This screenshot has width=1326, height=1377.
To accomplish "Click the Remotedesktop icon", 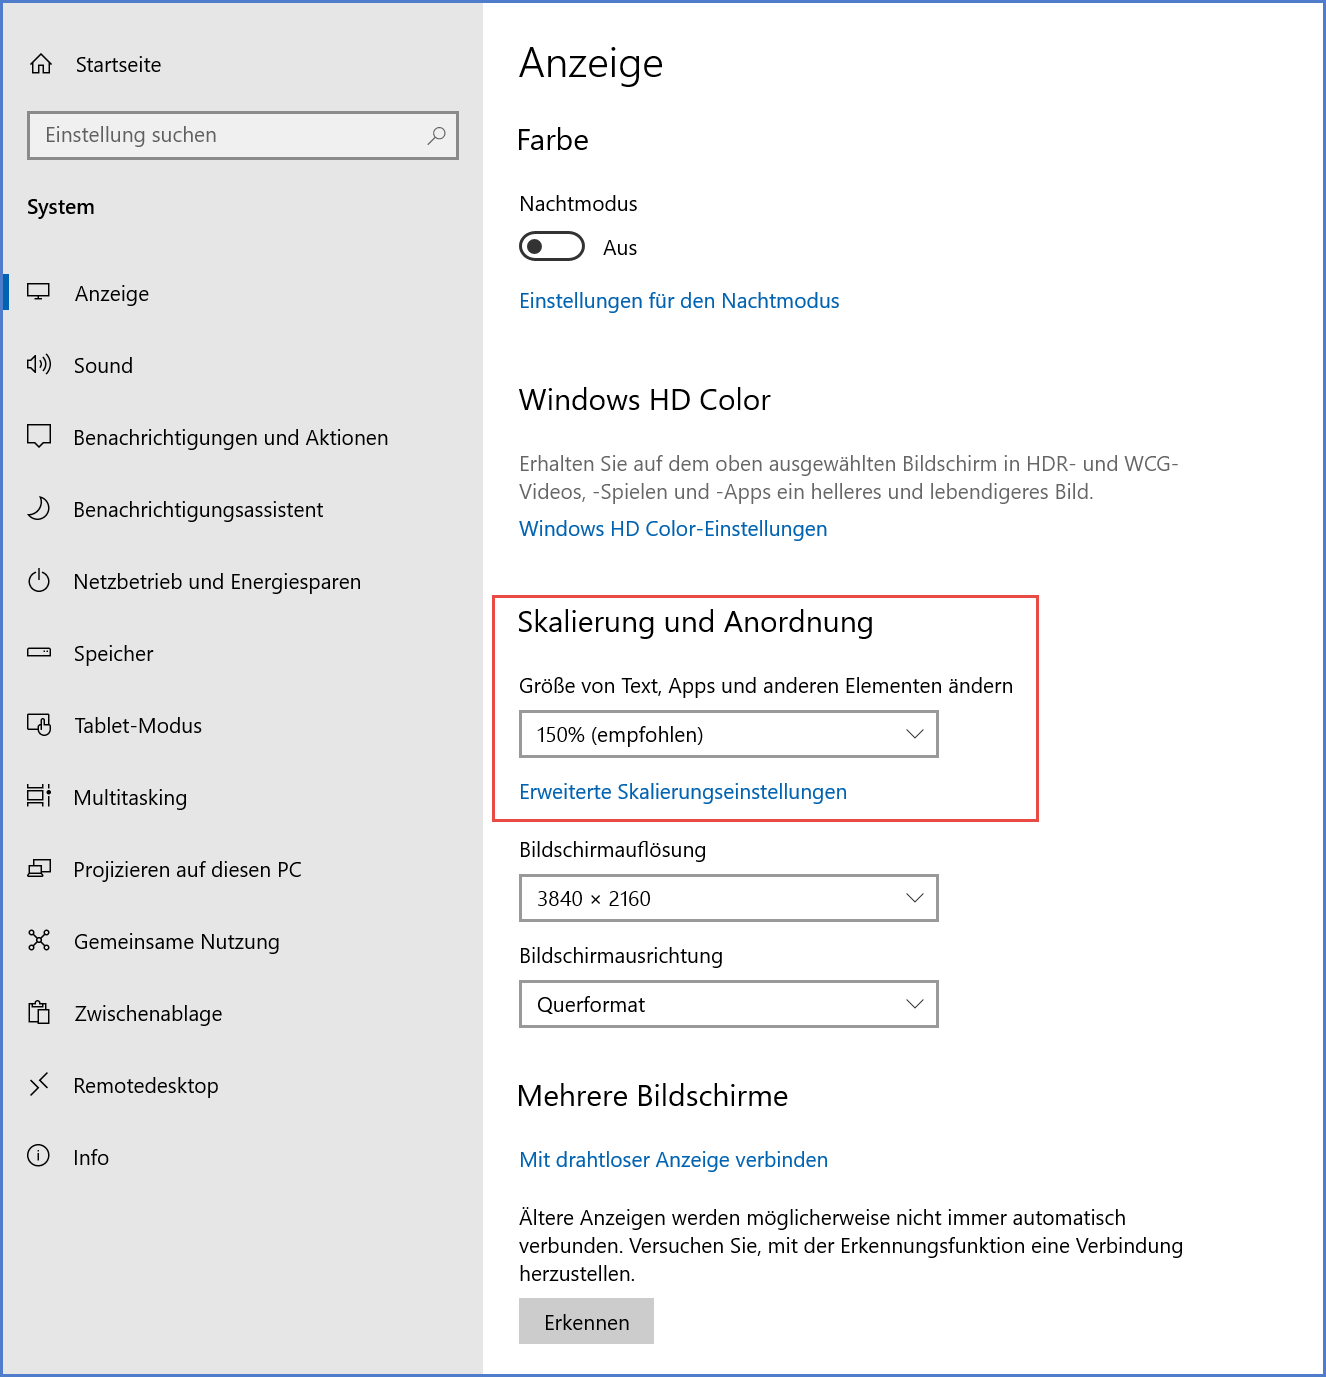I will click(x=39, y=1084).
